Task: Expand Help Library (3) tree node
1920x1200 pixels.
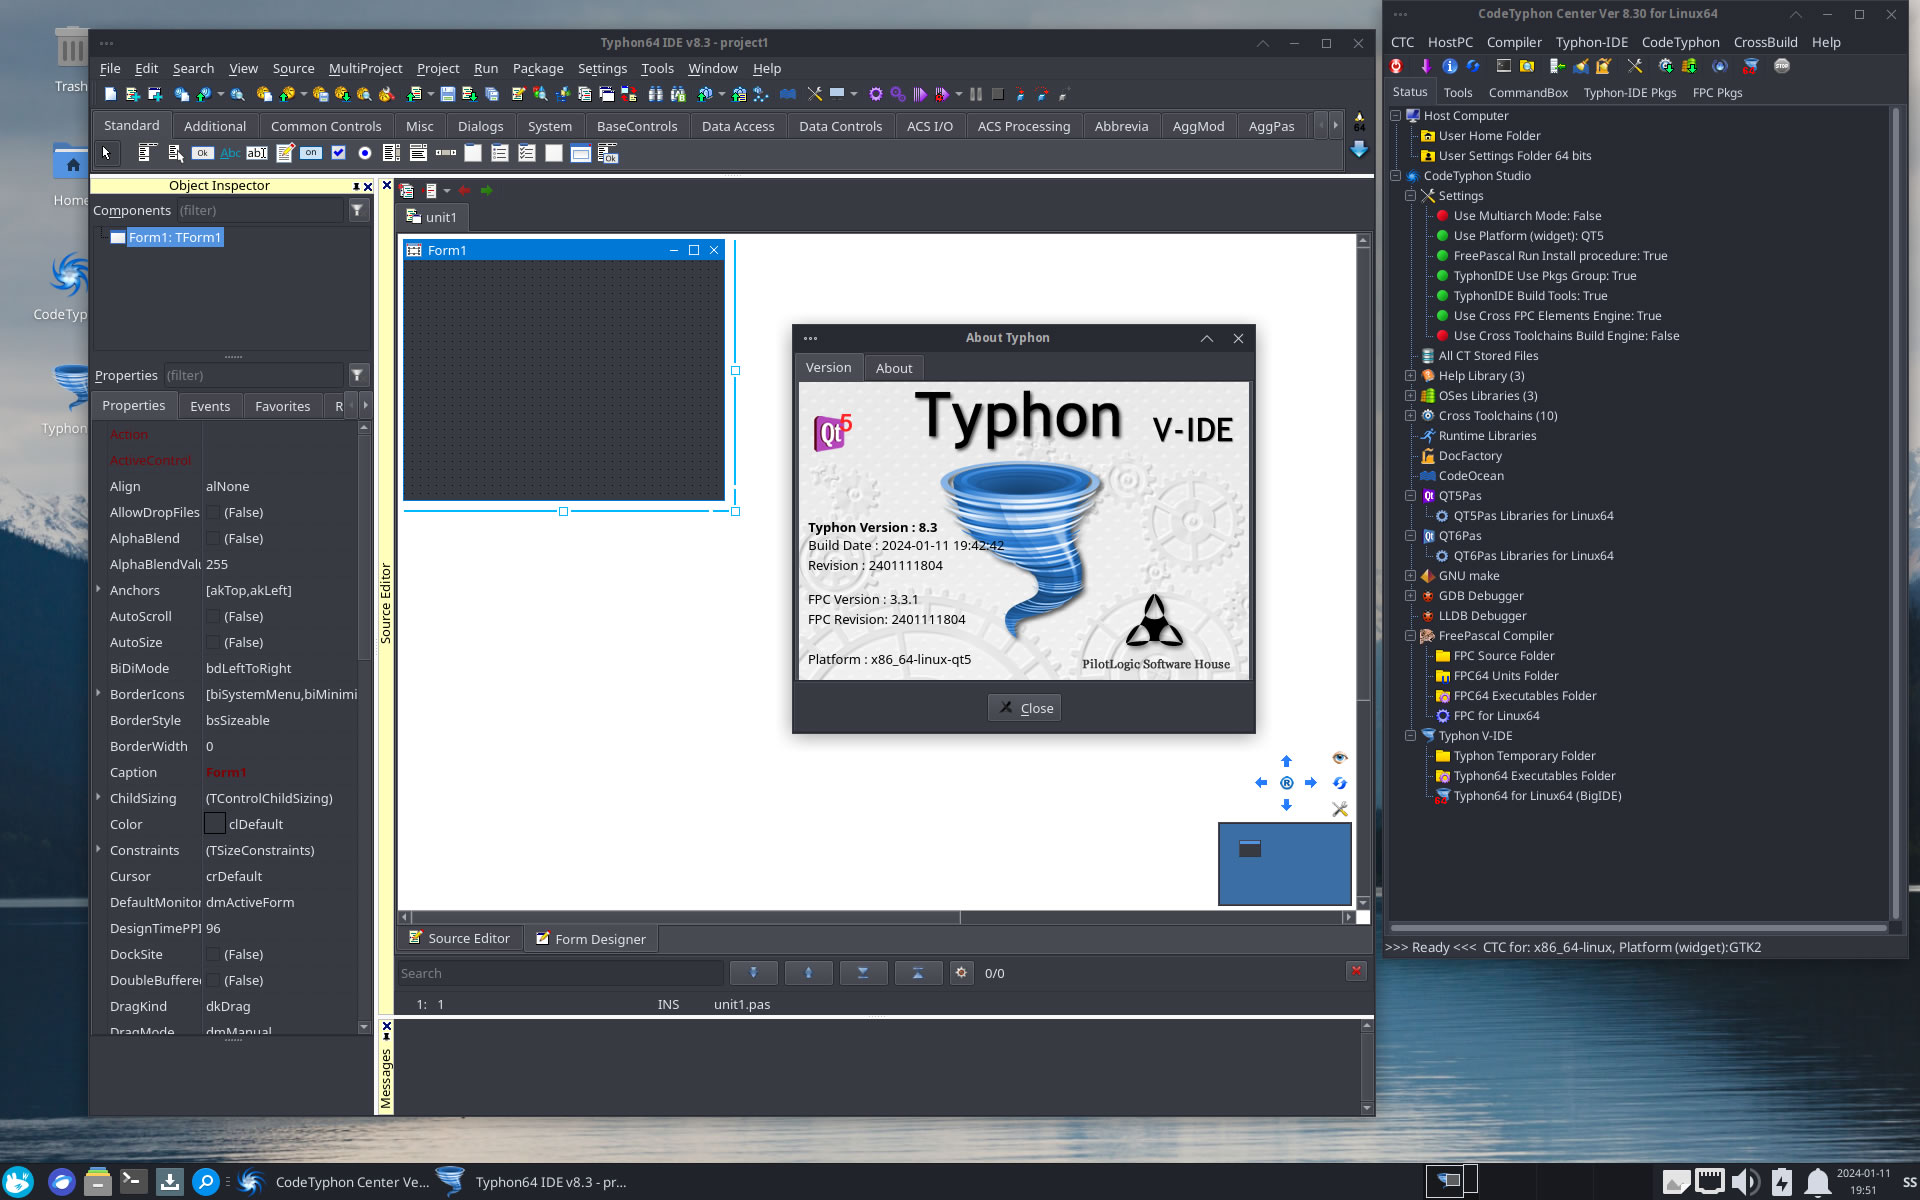Action: tap(1410, 376)
